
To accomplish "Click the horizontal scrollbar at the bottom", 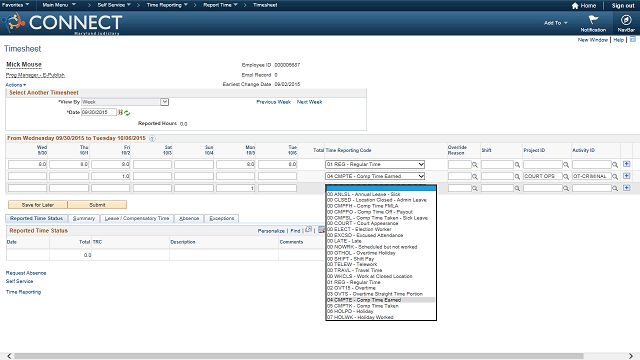I will (299, 356).
